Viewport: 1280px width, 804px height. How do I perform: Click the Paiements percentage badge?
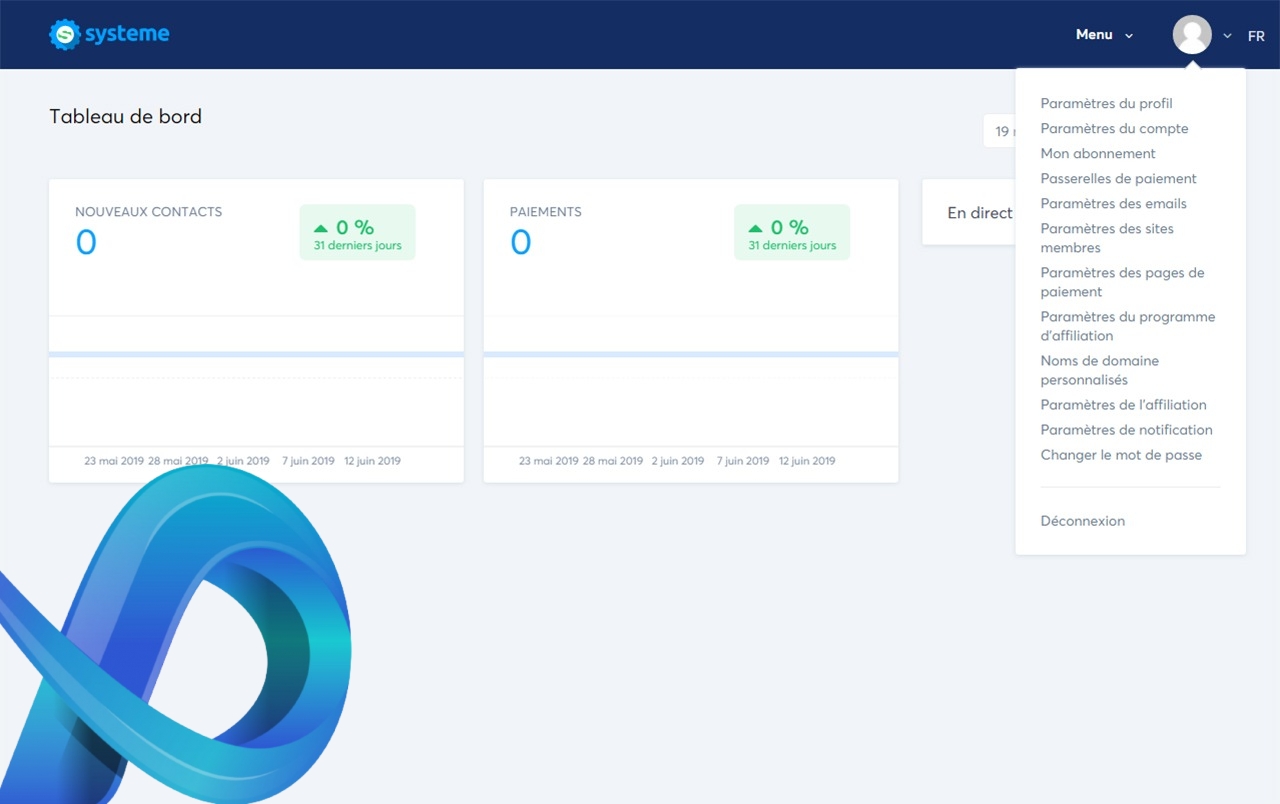792,232
